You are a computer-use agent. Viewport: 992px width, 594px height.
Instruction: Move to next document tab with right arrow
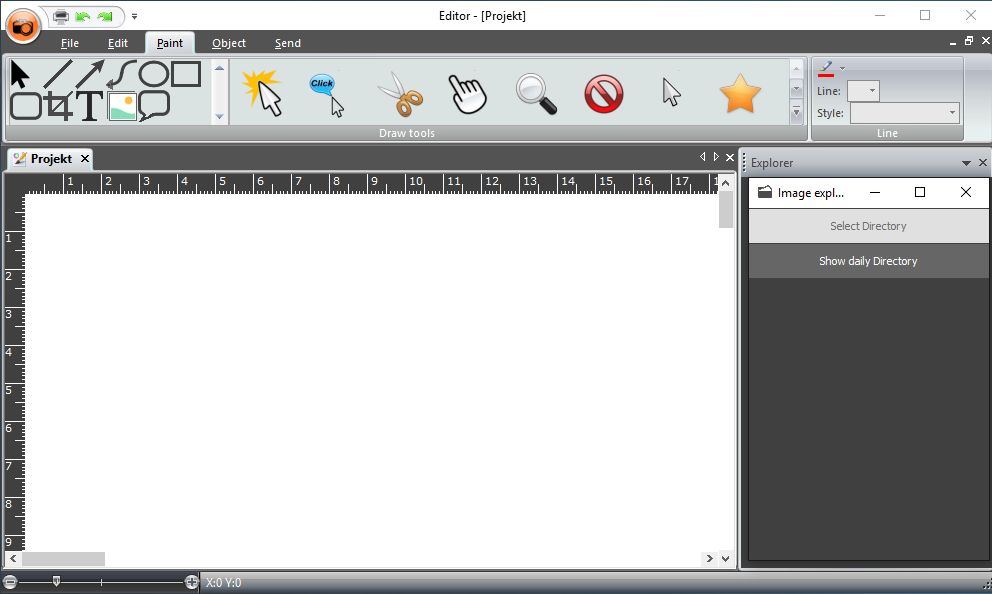pyautogui.click(x=716, y=157)
